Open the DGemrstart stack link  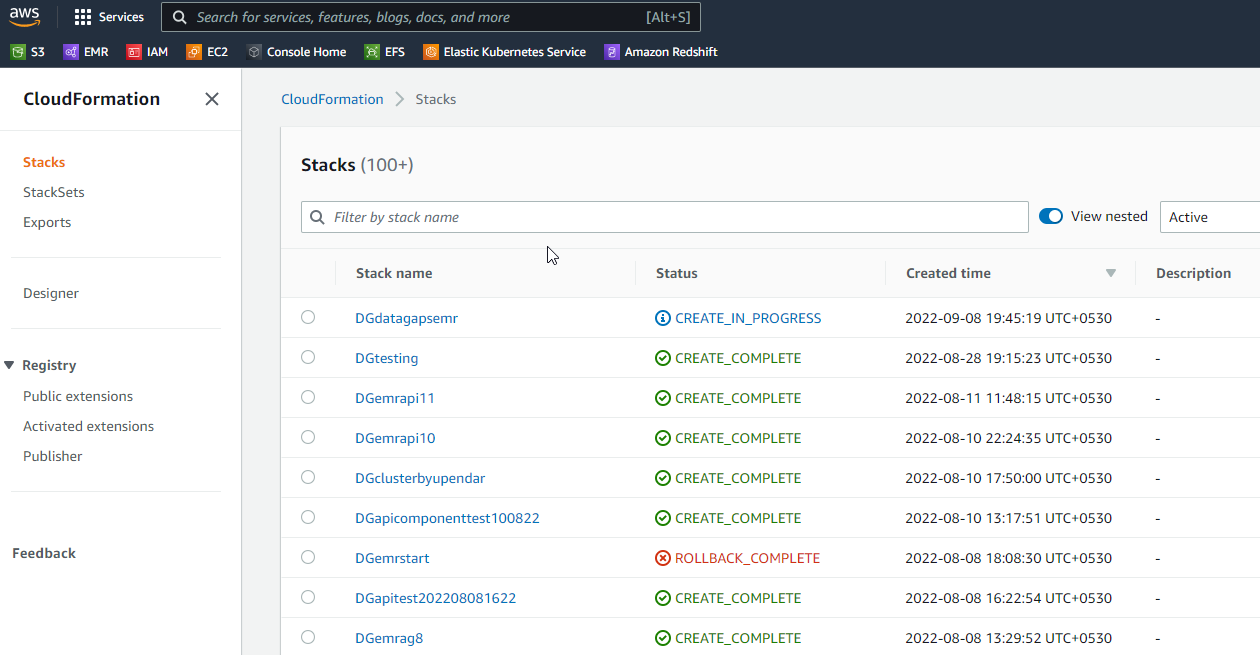[x=393, y=558]
